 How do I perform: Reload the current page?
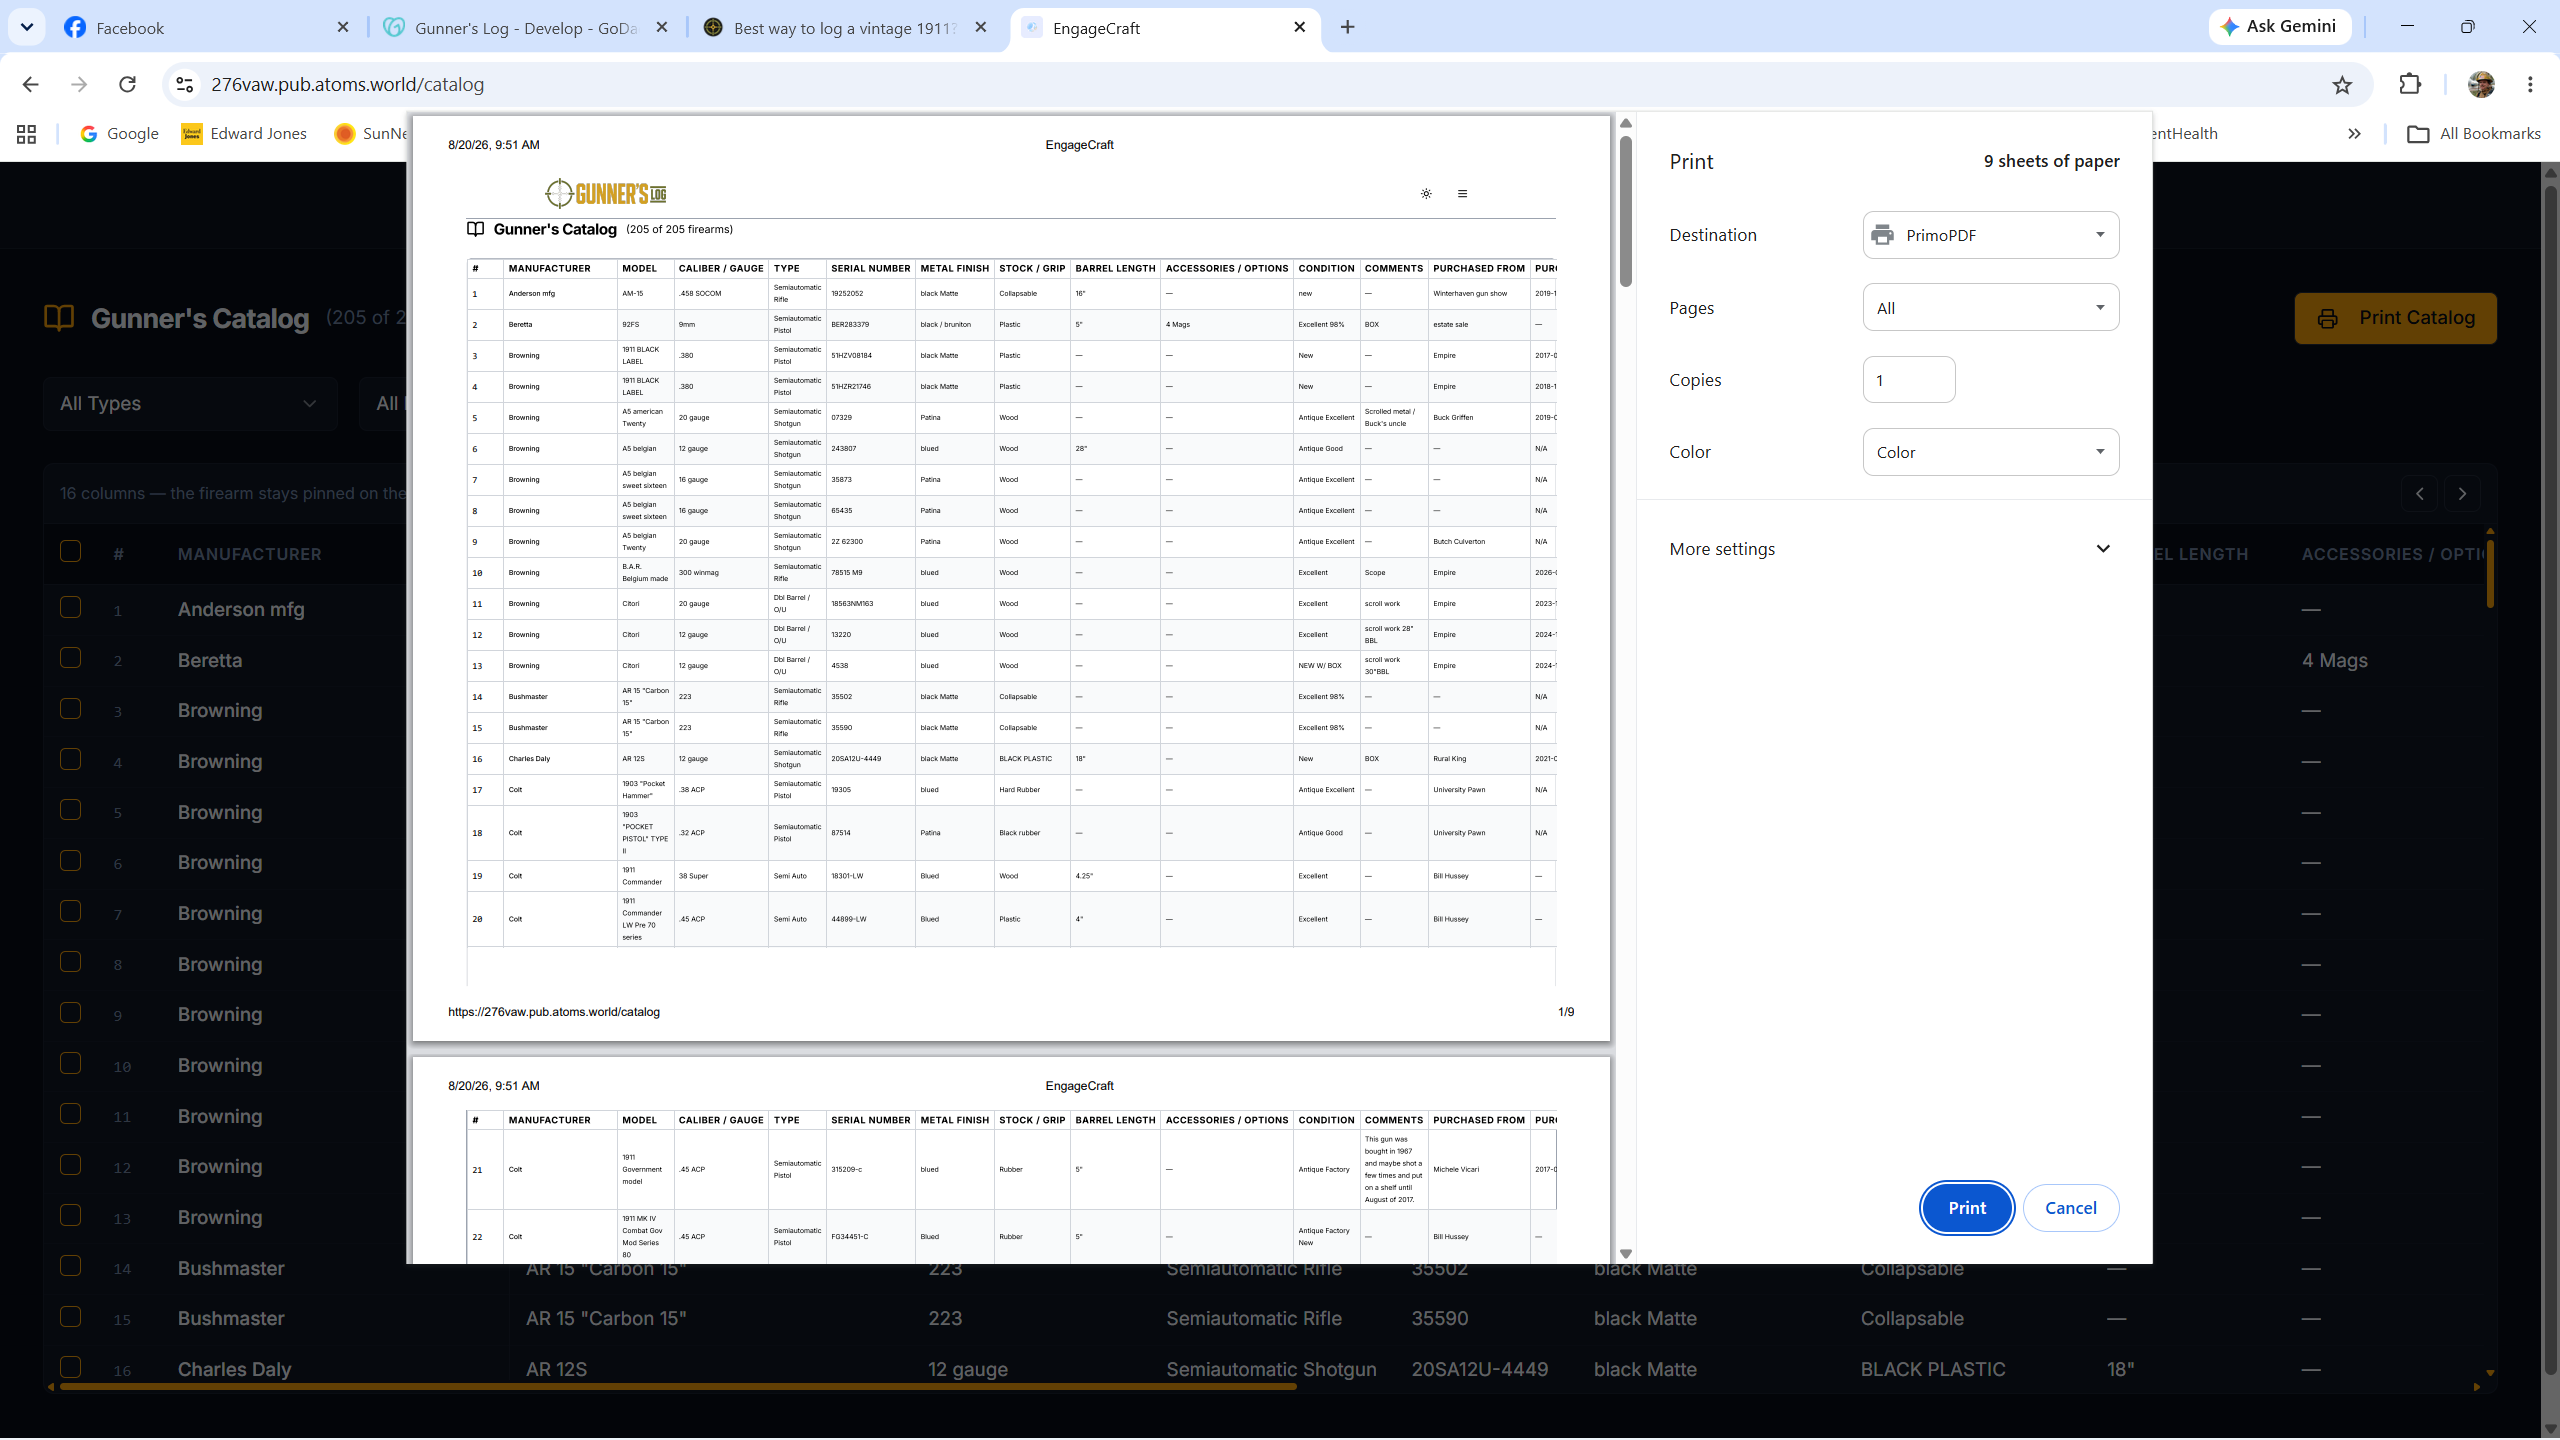(127, 85)
